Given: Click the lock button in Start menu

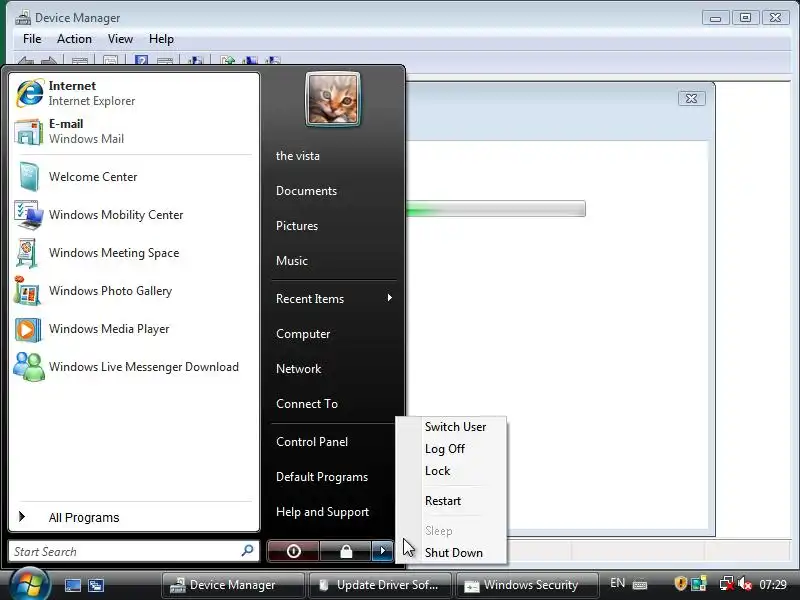Looking at the screenshot, I should point(346,551).
